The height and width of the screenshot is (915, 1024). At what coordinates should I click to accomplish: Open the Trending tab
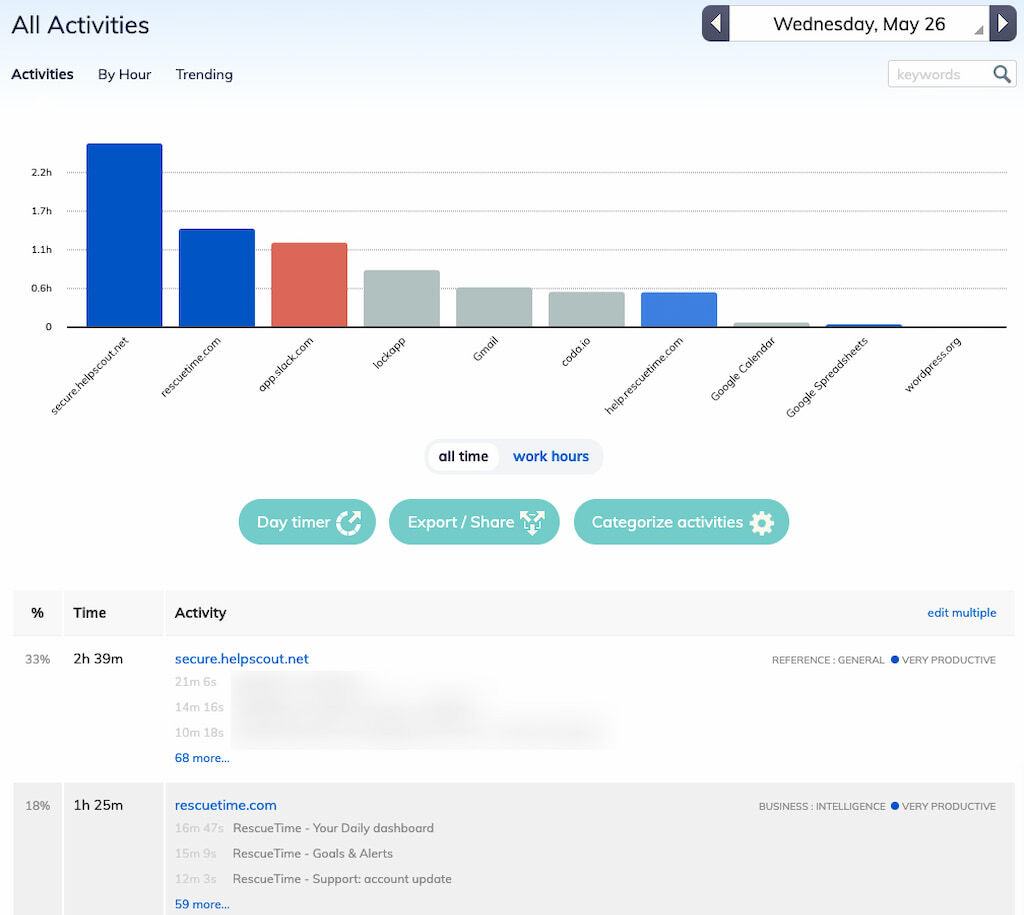pyautogui.click(x=204, y=74)
